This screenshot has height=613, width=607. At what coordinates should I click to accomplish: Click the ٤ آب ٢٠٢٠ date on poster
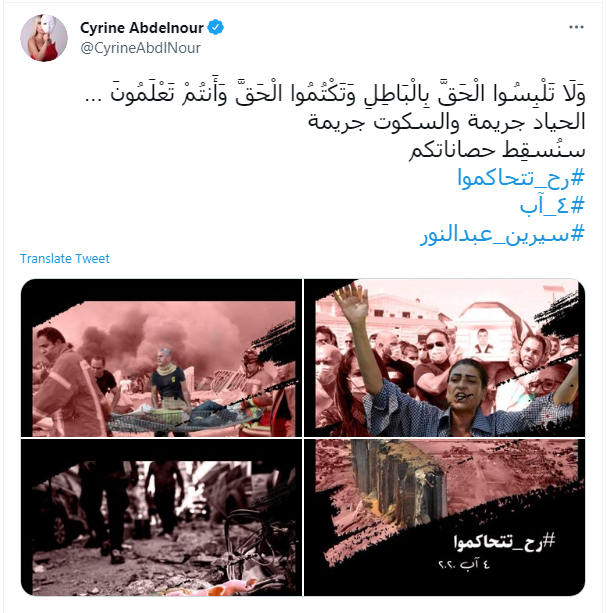(464, 565)
